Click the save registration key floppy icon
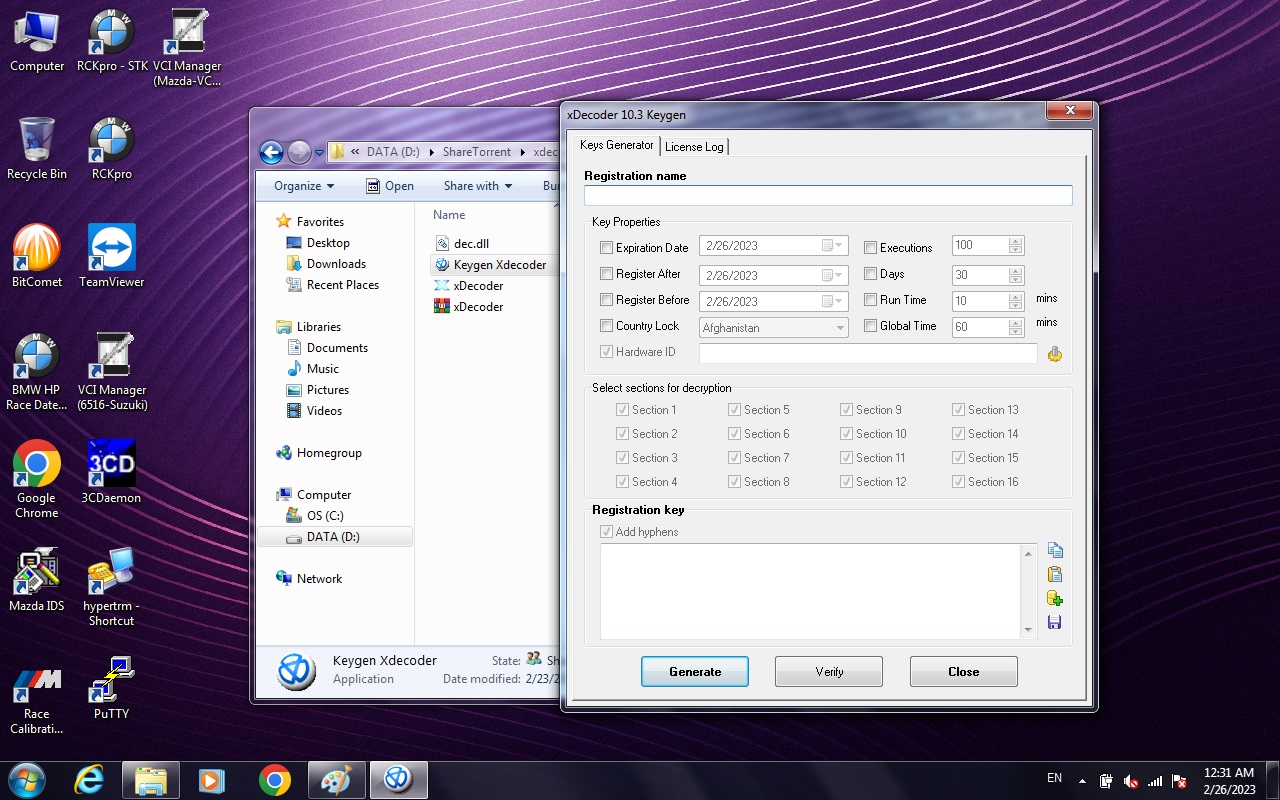Viewport: 1280px width, 800px height. pos(1054,622)
